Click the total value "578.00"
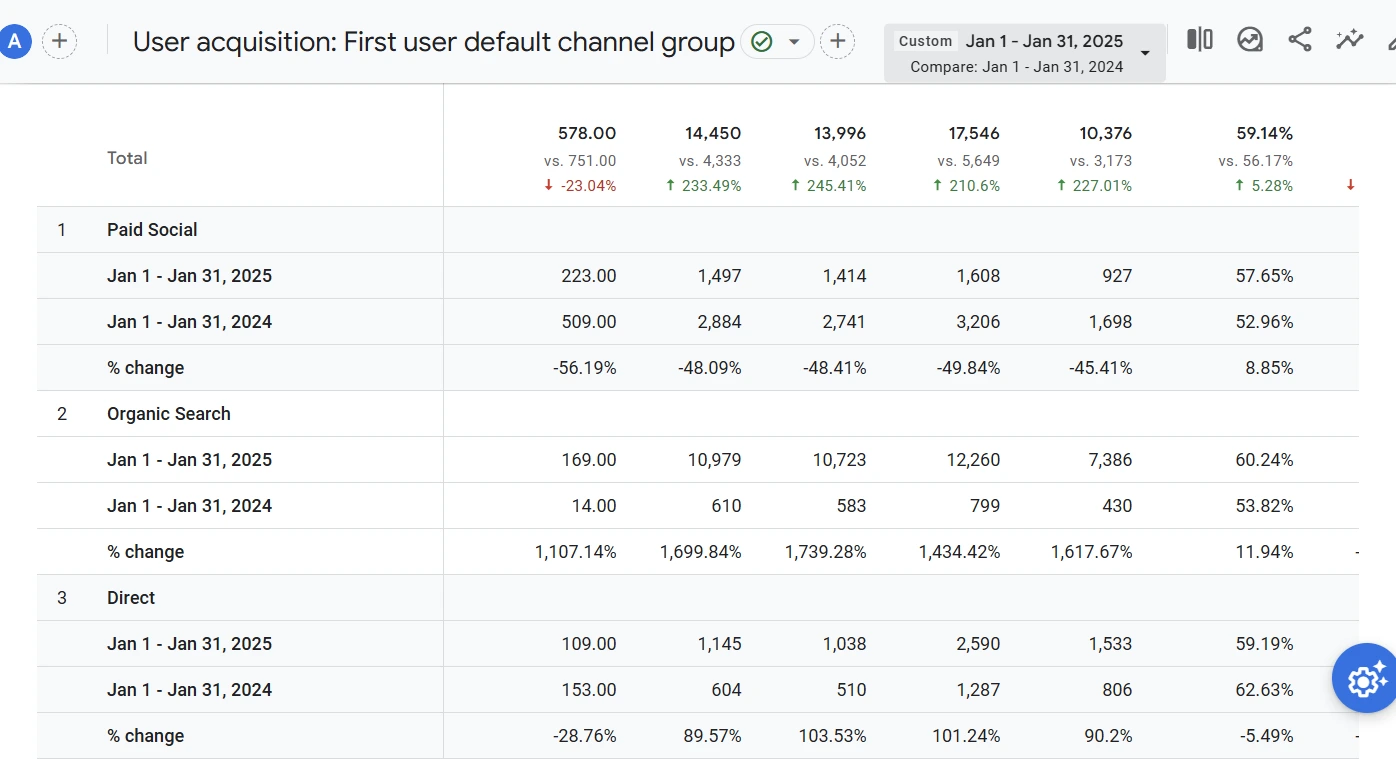Image resolution: width=1396 pixels, height=759 pixels. pyautogui.click(x=587, y=133)
